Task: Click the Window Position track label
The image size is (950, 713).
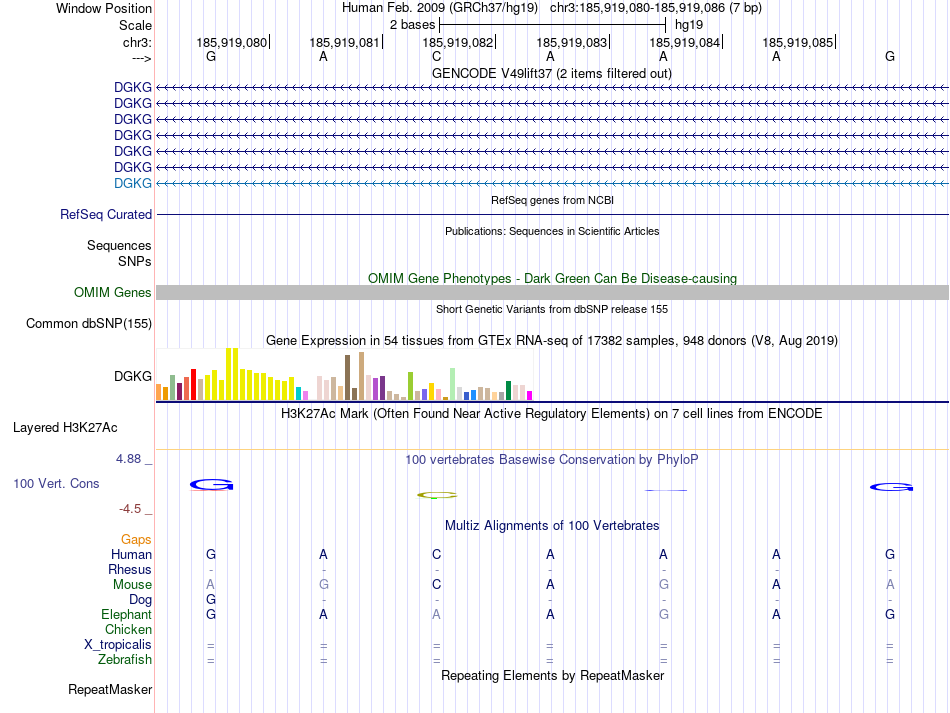Action: coord(104,8)
